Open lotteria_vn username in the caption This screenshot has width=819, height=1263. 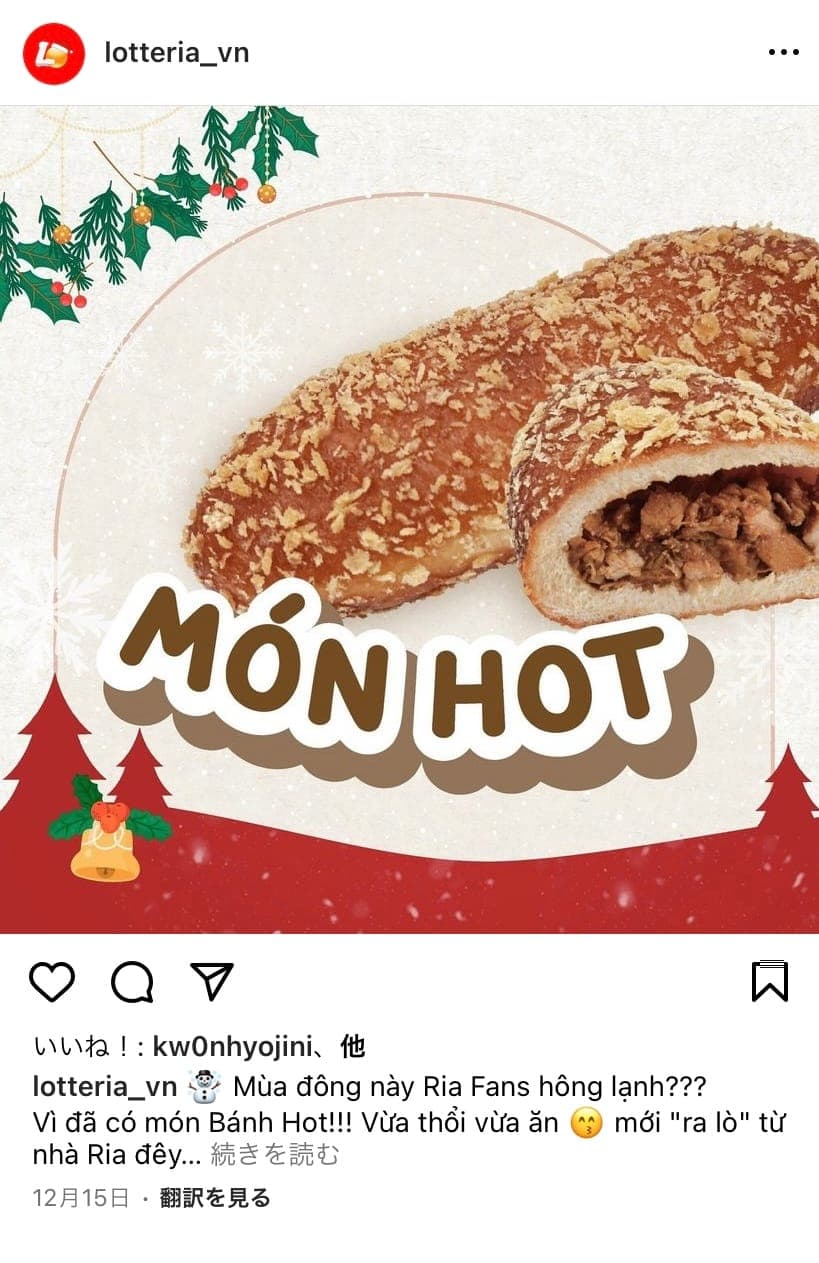click(x=106, y=1086)
